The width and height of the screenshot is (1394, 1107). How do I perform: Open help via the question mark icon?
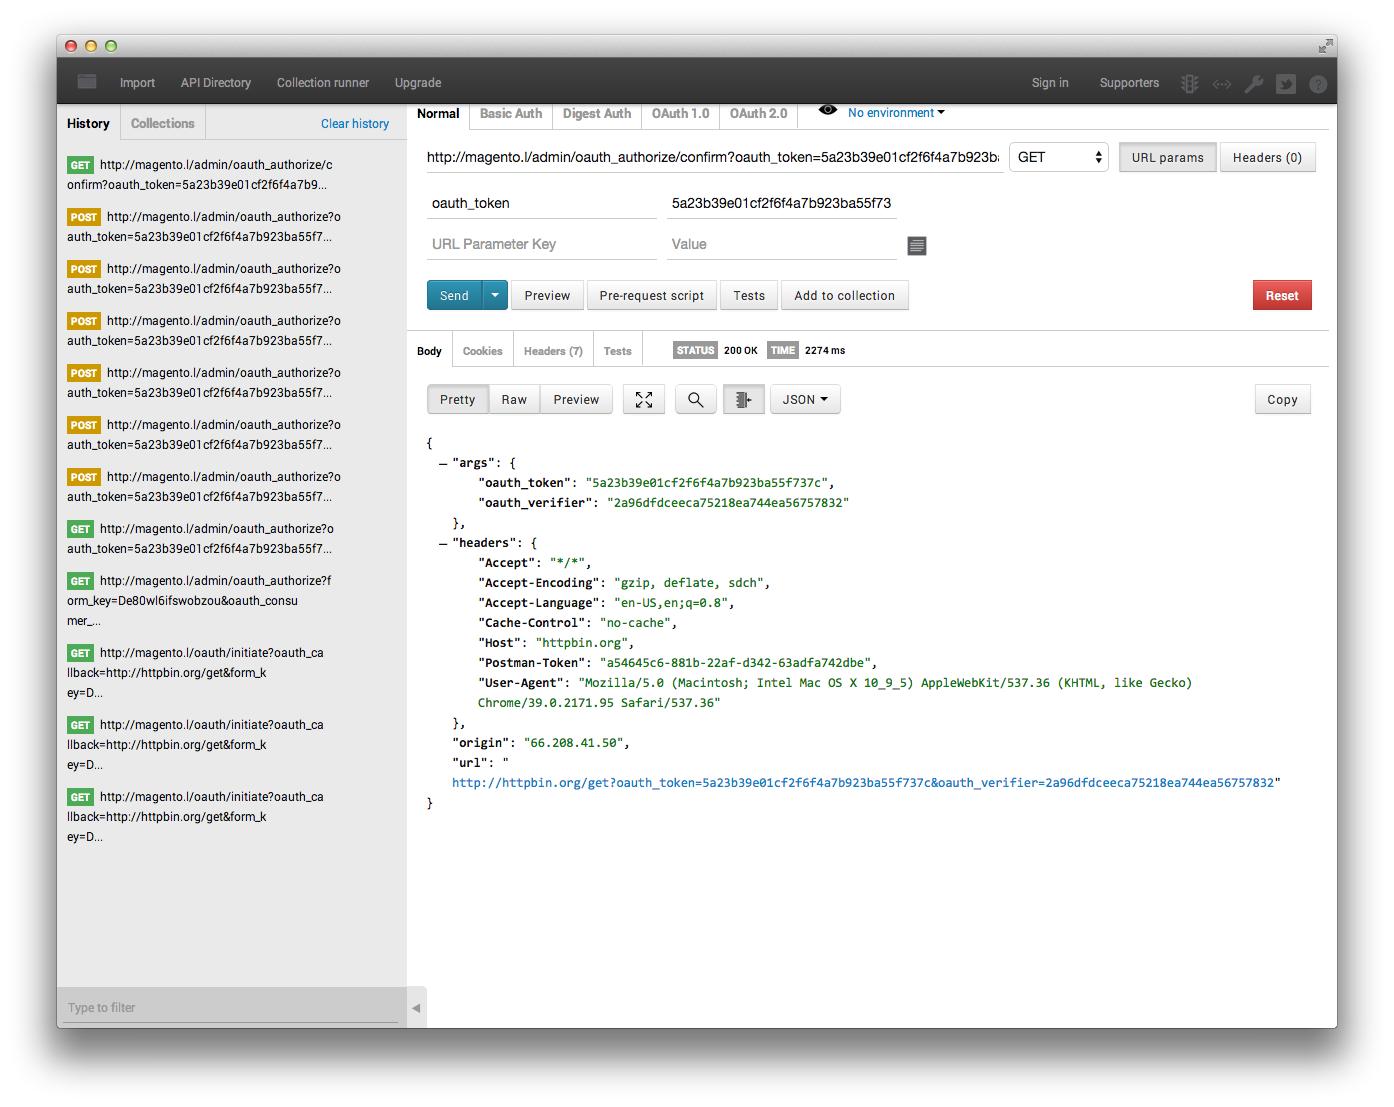[1319, 84]
